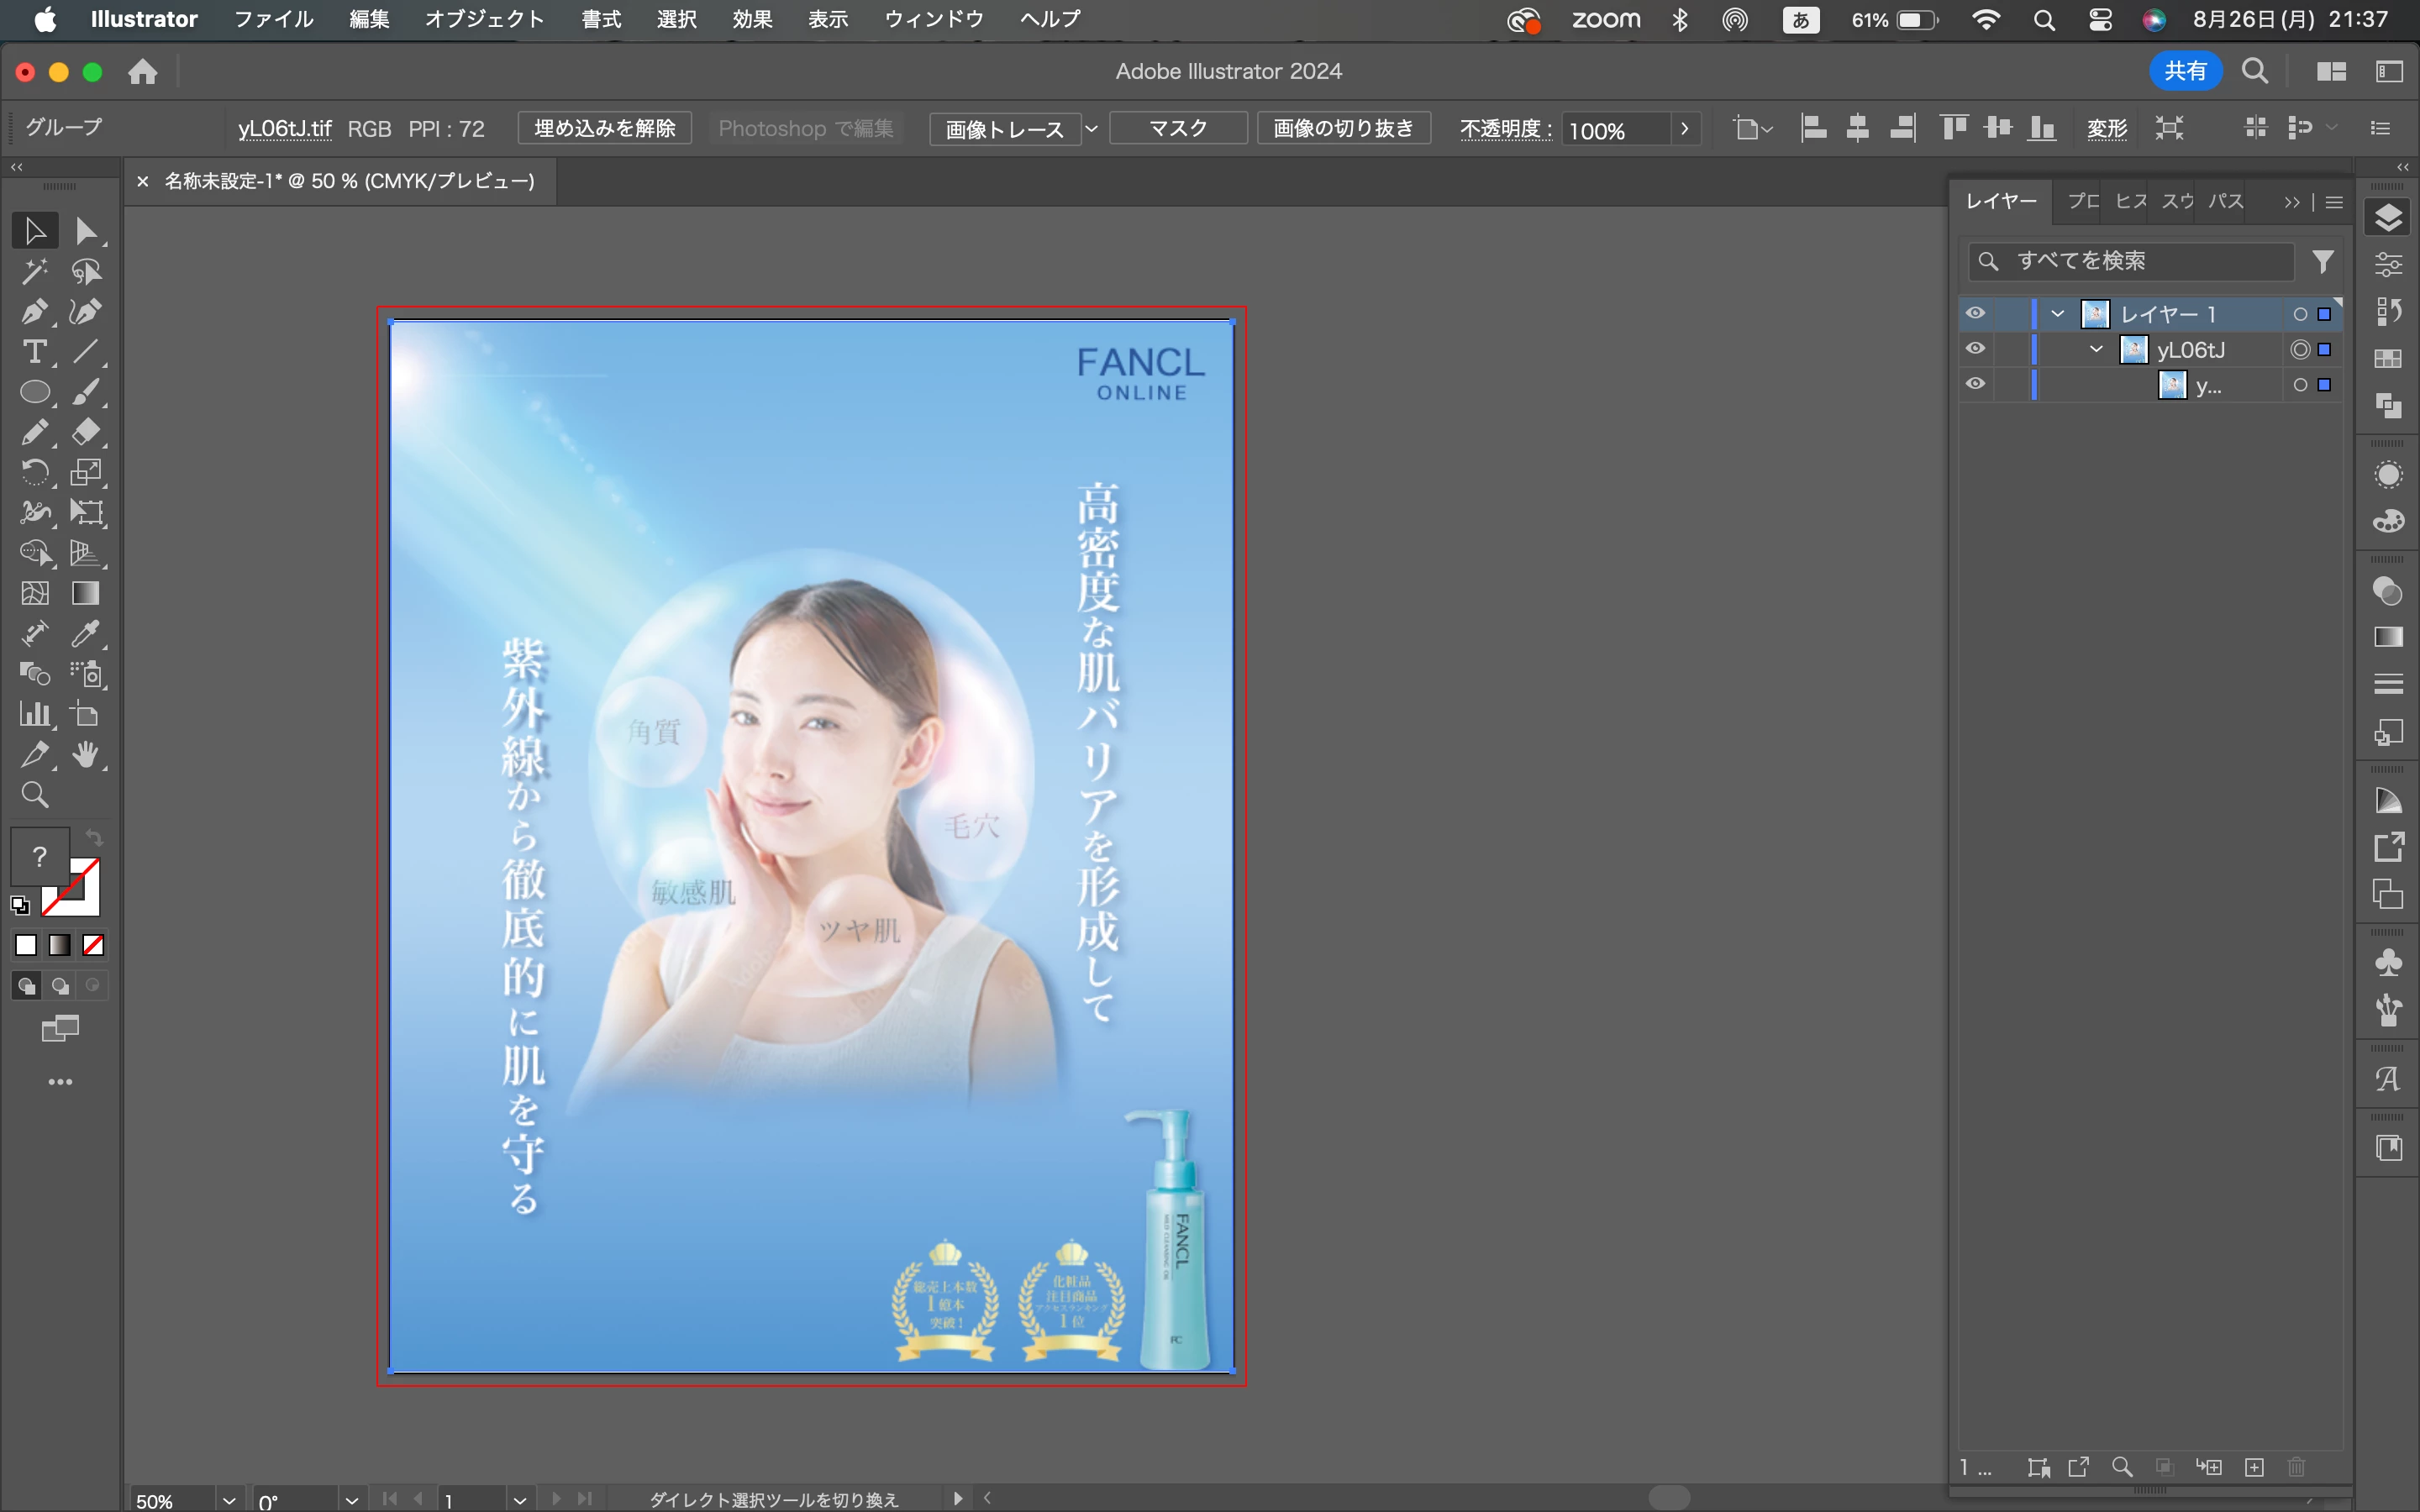Hide レイヤー 1 layer visibility
Viewport: 2420px width, 1512px height.
[1975, 314]
